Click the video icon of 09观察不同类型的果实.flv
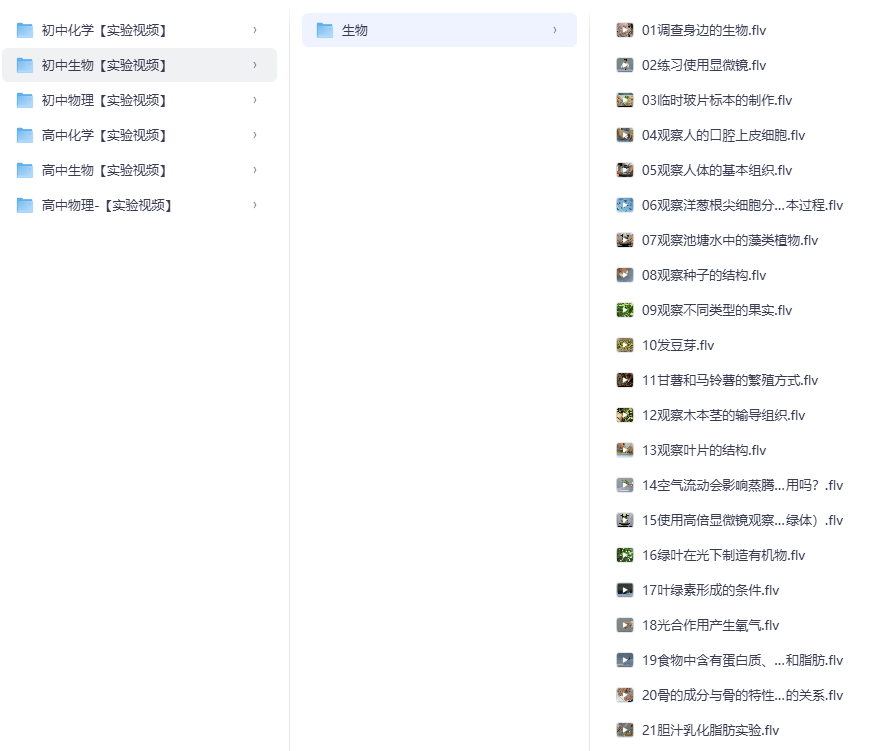Viewport: 869px width, 751px height. (x=625, y=310)
